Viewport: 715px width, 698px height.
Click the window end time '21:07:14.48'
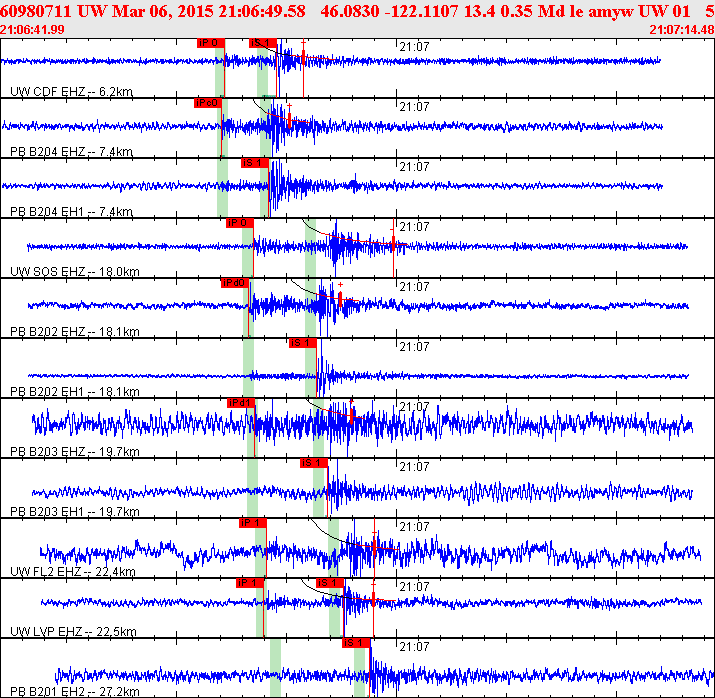pos(682,30)
